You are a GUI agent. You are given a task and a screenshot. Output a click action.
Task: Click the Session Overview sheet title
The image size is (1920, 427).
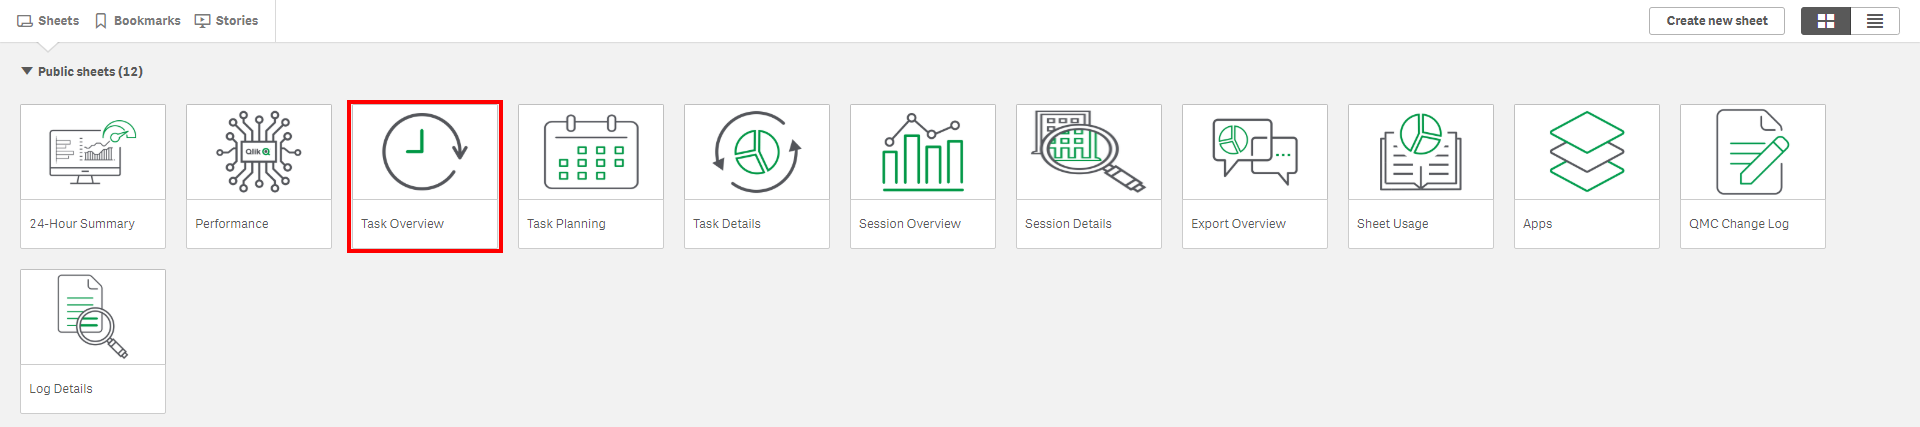[909, 224]
